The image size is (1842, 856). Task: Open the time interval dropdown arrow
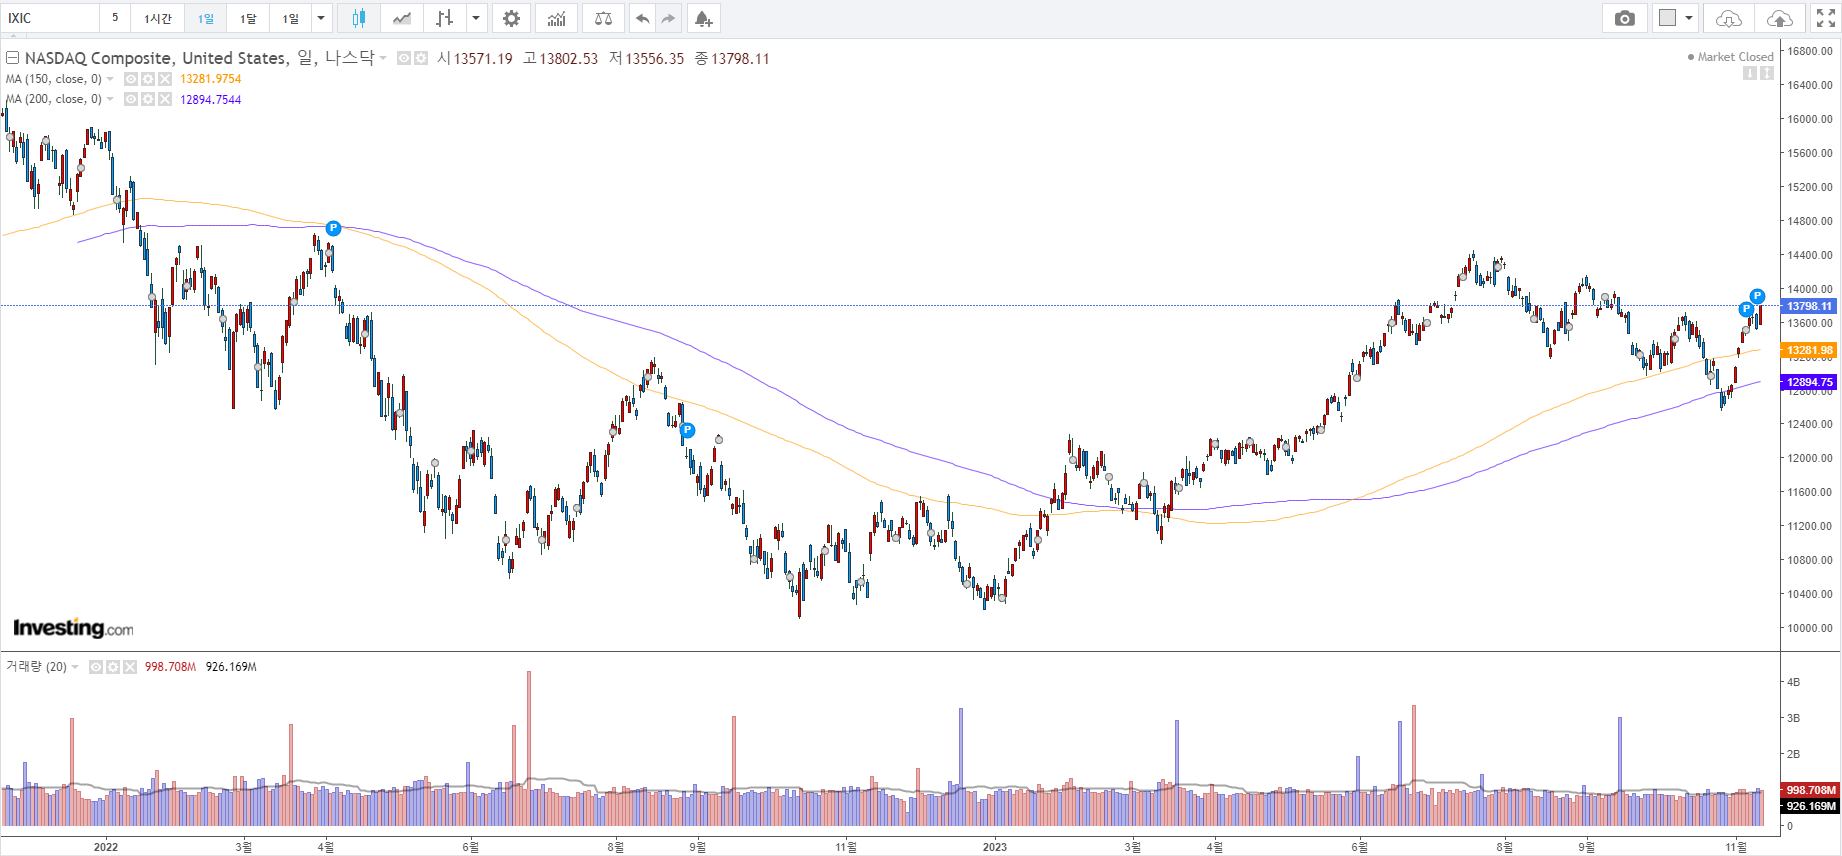pyautogui.click(x=321, y=18)
